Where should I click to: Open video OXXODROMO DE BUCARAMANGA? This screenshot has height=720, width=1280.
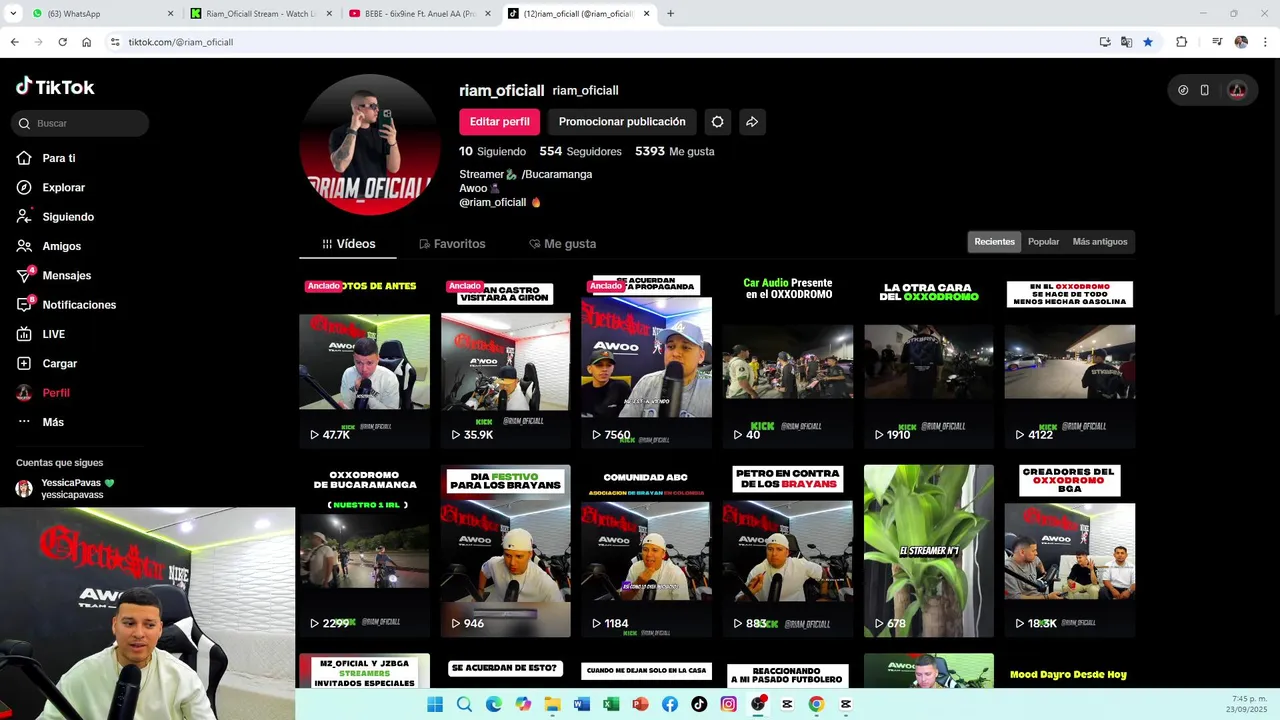(364, 551)
